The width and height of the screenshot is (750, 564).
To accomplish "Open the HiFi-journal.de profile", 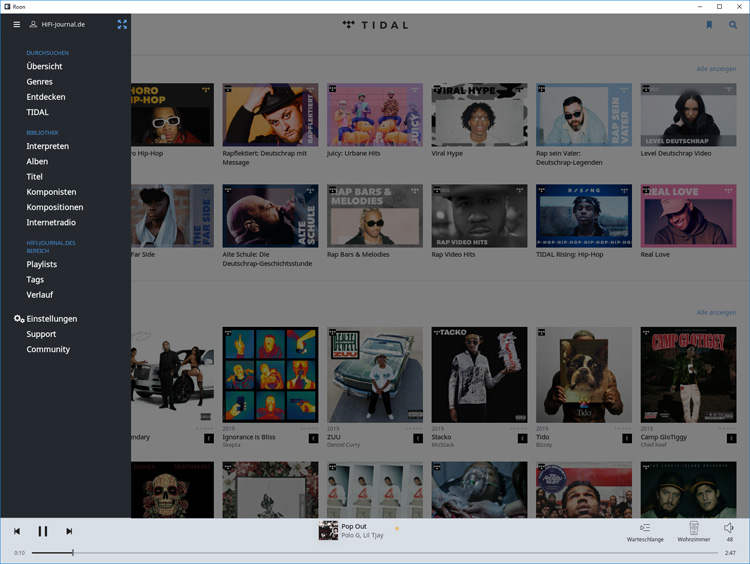I will click(x=57, y=24).
